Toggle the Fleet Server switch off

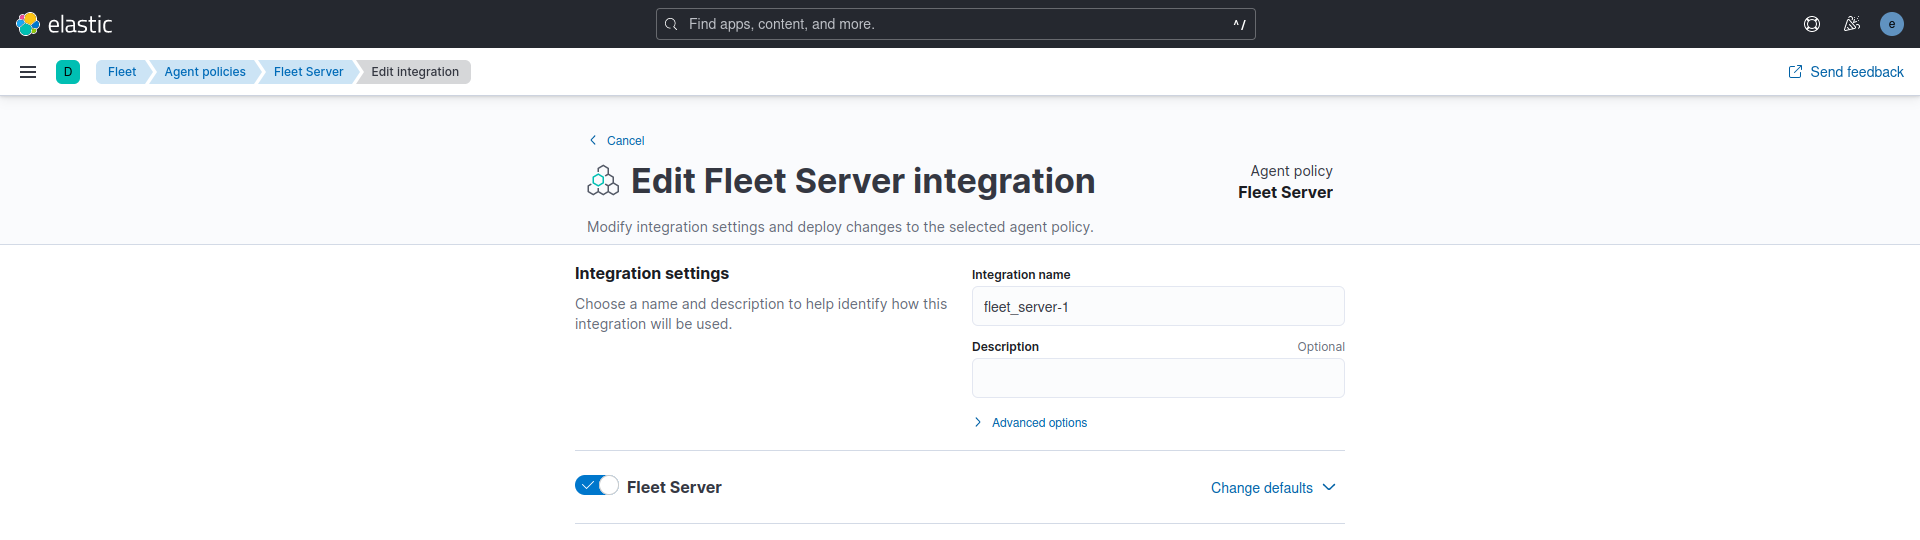pyautogui.click(x=597, y=485)
